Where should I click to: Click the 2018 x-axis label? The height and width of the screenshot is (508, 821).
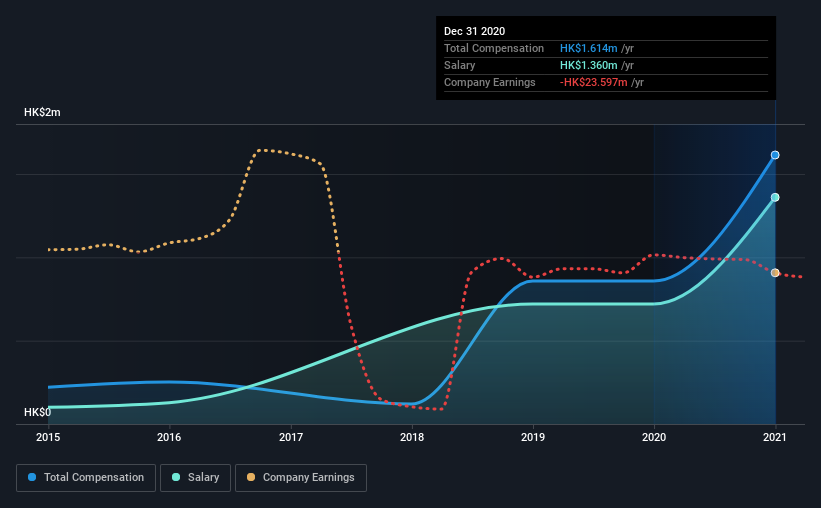[x=412, y=437]
